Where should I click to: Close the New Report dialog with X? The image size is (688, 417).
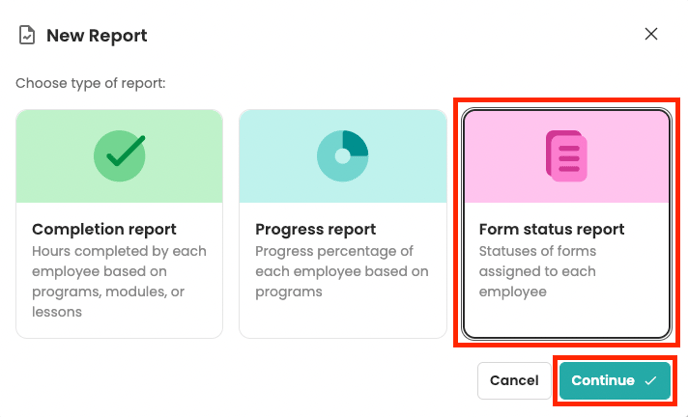point(651,34)
